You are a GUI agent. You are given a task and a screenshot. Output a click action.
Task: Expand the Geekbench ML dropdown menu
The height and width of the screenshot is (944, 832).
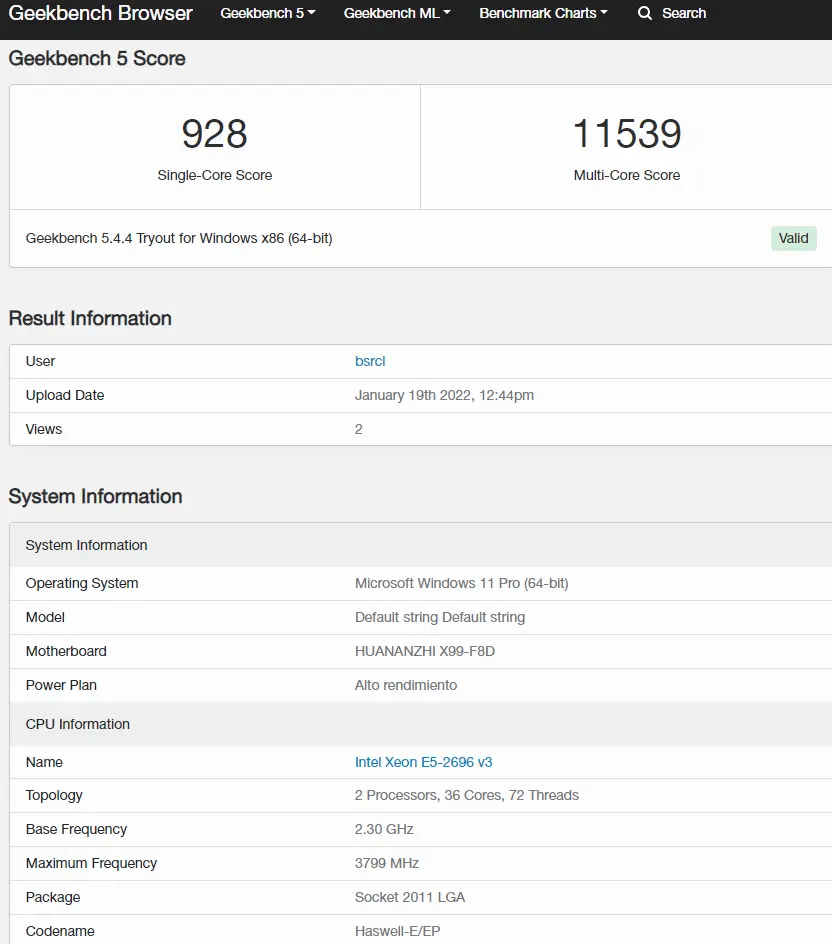pos(397,13)
